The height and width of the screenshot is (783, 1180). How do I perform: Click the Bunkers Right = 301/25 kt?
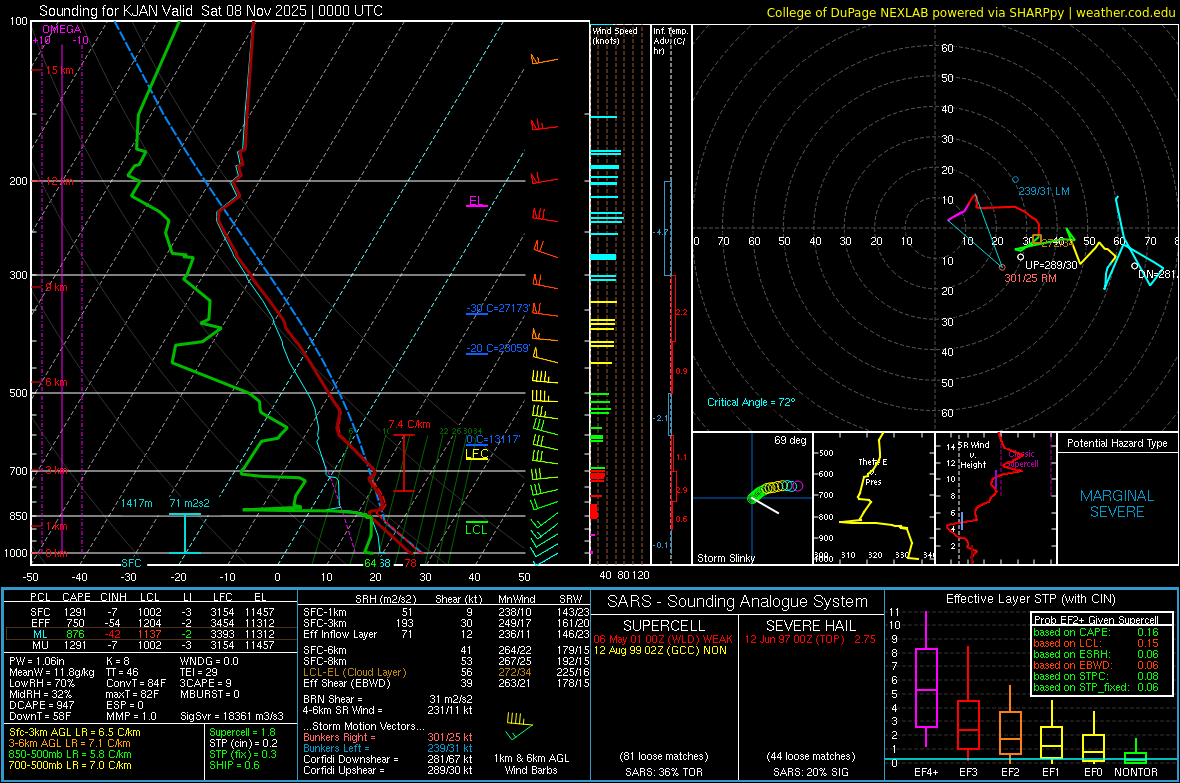click(388, 738)
